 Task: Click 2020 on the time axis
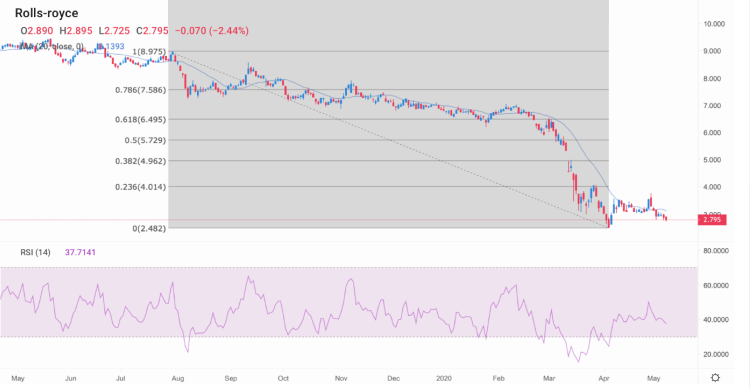pyautogui.click(x=444, y=378)
